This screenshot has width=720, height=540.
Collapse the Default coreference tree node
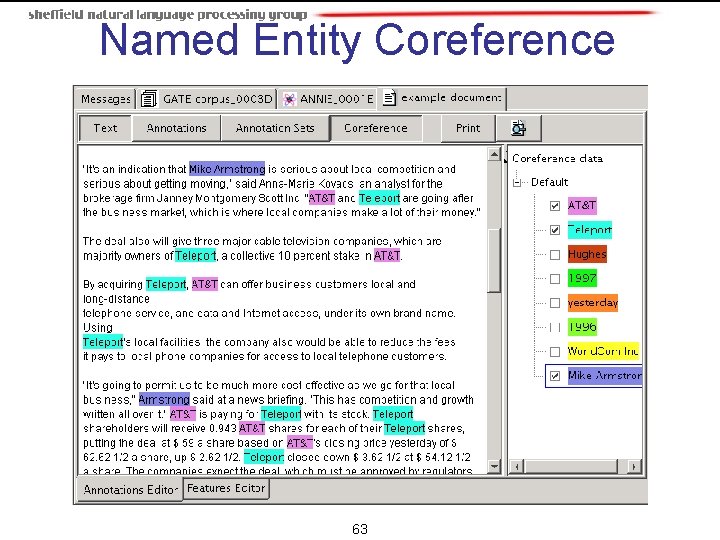[517, 183]
